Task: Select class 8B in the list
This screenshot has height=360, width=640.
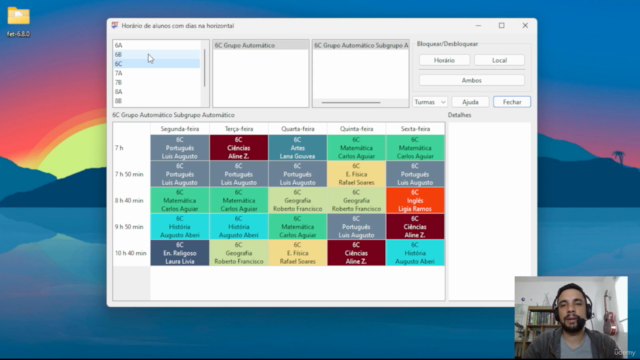Action: (x=157, y=101)
